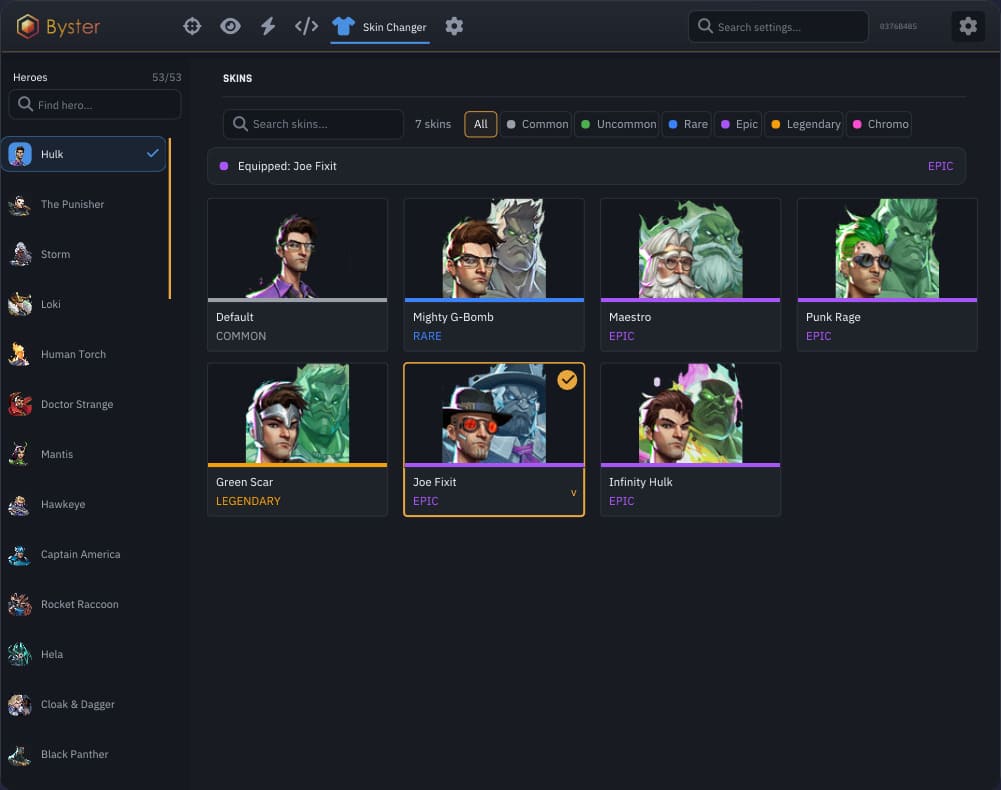
Task: Select Storm hero
Action: tap(84, 254)
